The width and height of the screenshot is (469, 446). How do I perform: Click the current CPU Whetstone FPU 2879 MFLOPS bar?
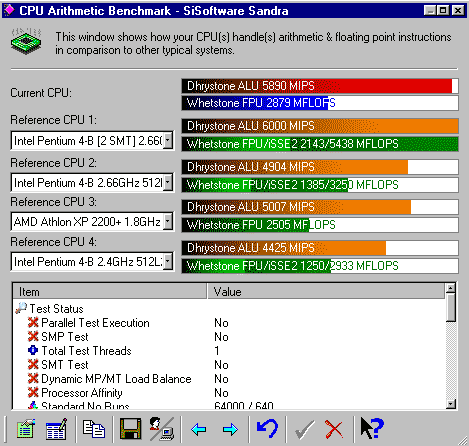click(x=320, y=103)
